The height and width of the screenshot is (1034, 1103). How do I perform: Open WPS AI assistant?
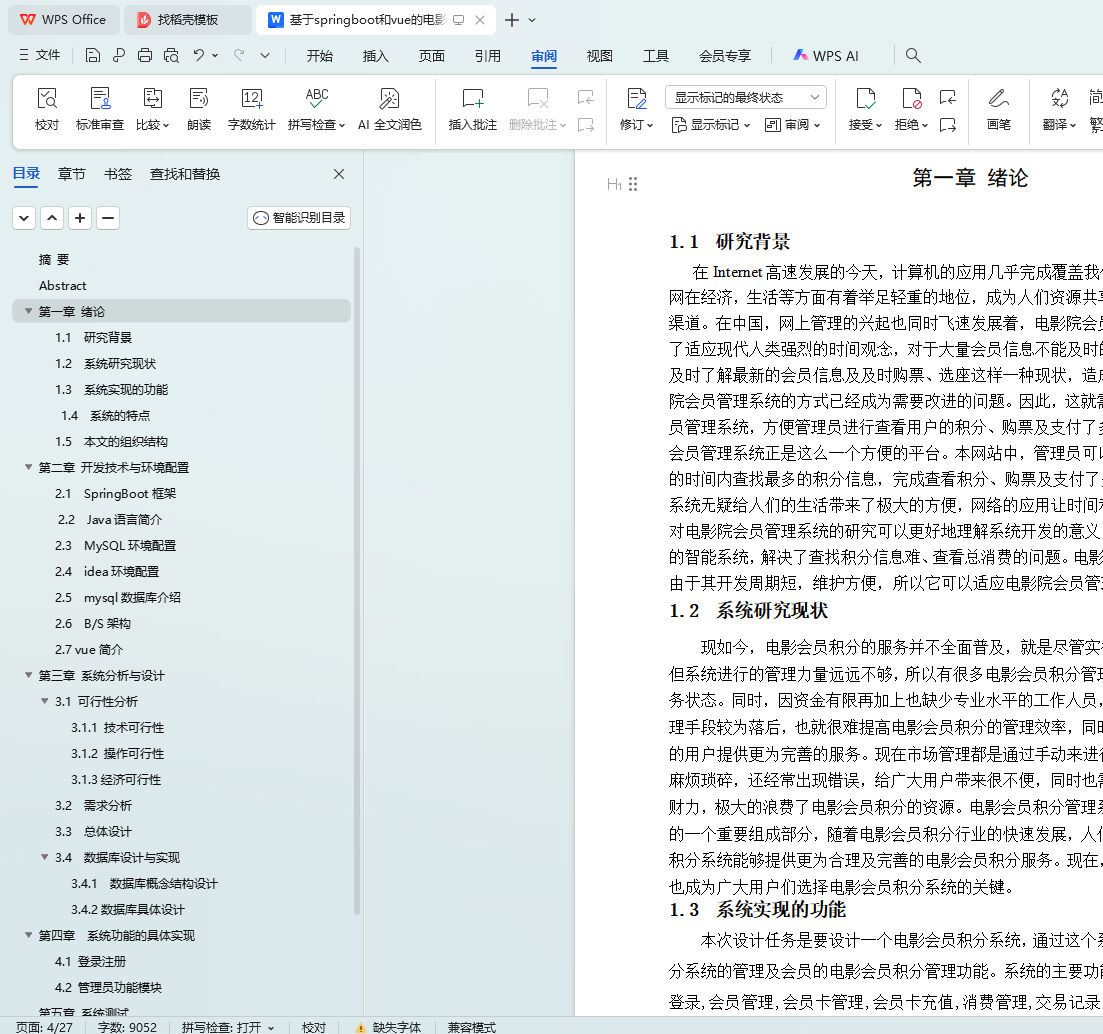tap(826, 56)
